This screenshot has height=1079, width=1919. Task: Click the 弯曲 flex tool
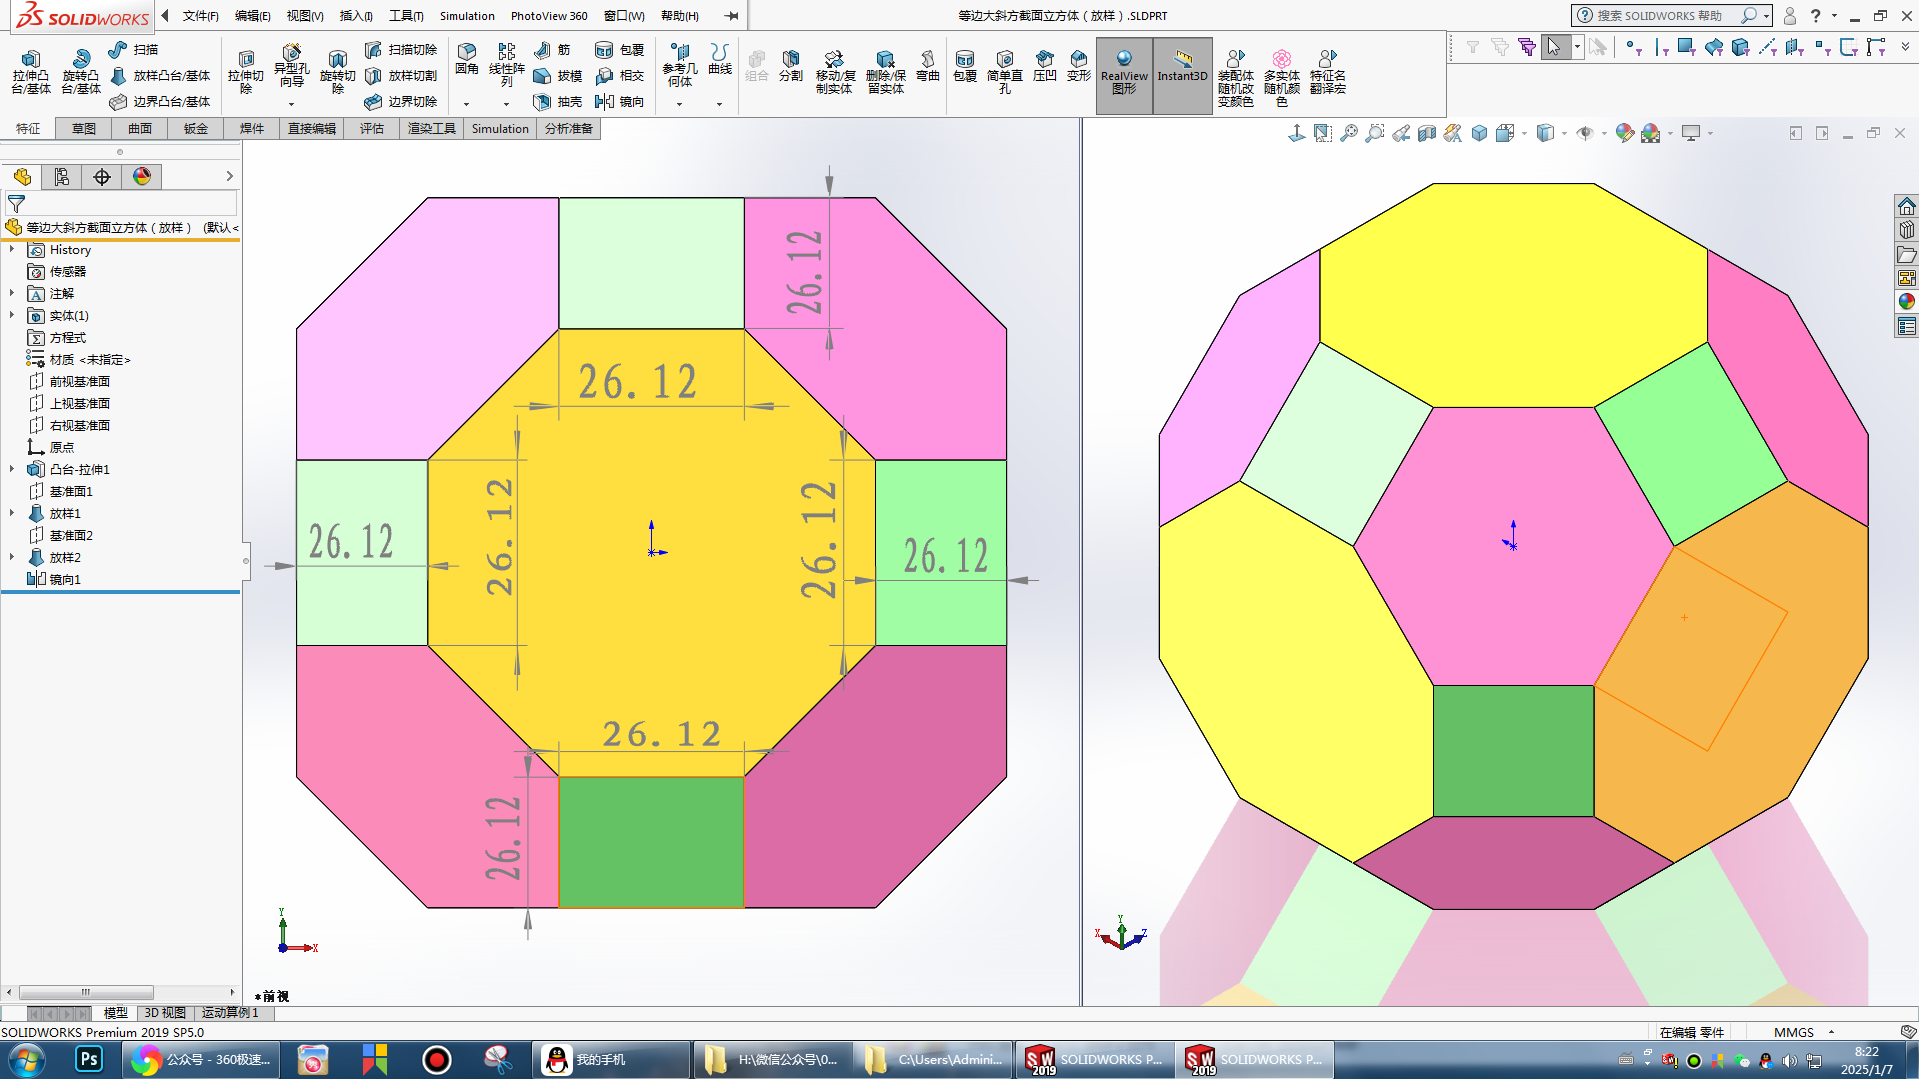(928, 66)
